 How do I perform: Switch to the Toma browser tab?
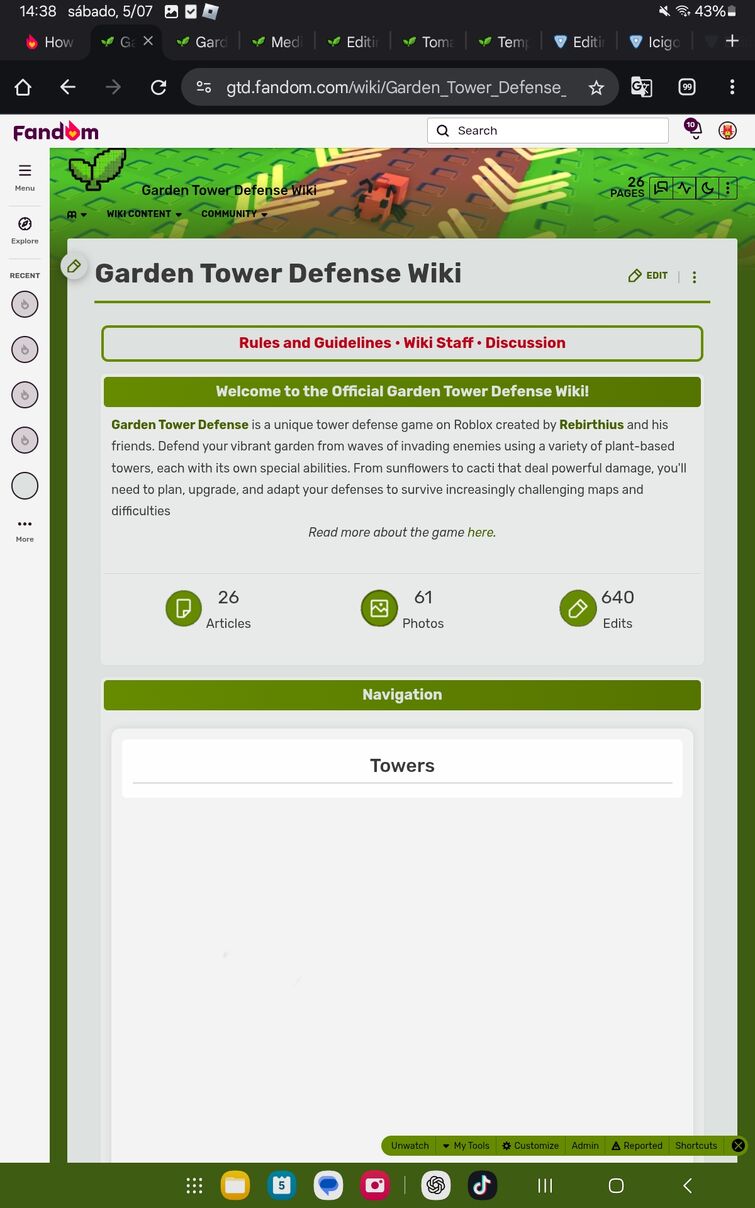click(x=427, y=42)
